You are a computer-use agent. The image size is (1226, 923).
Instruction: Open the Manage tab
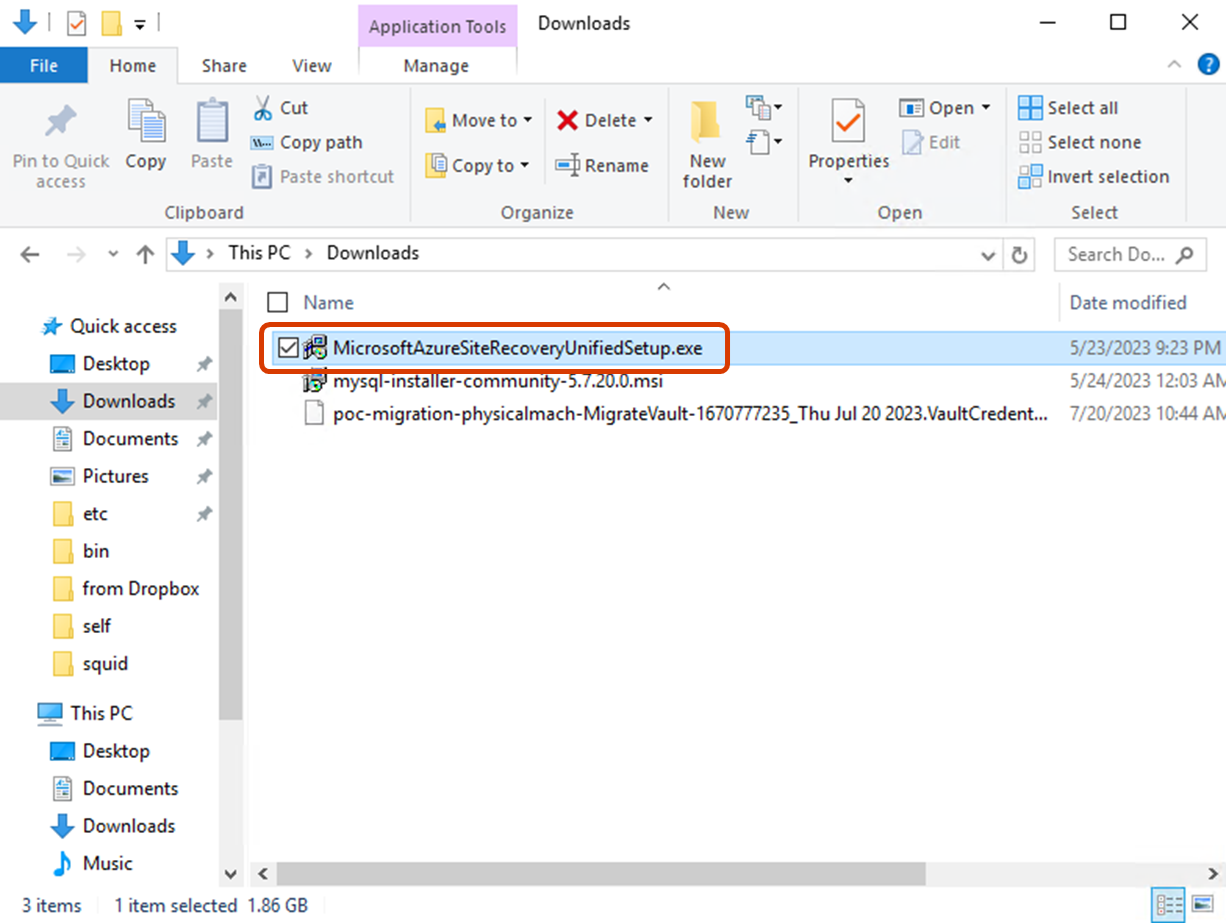[436, 65]
